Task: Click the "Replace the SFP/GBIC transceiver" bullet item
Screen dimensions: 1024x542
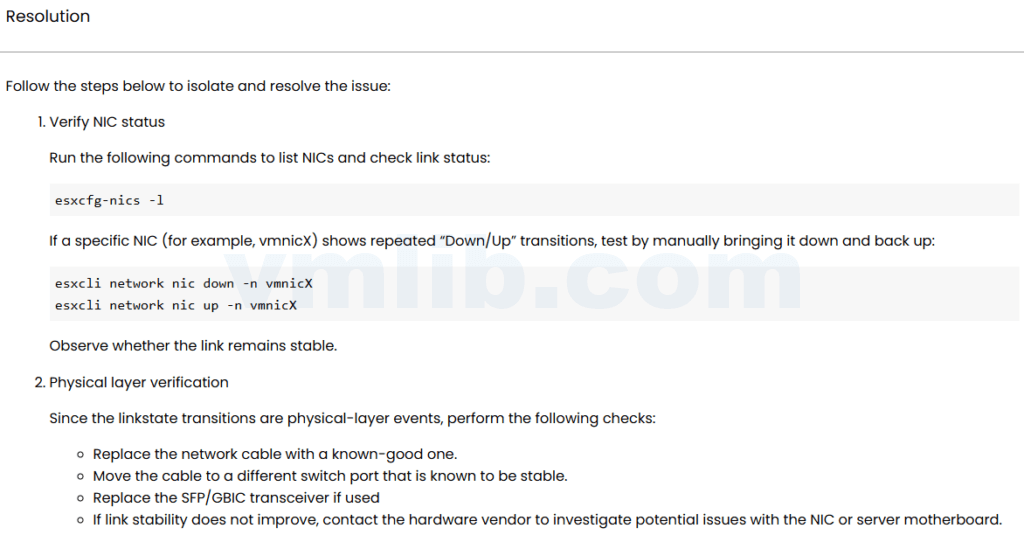Action: 236,498
